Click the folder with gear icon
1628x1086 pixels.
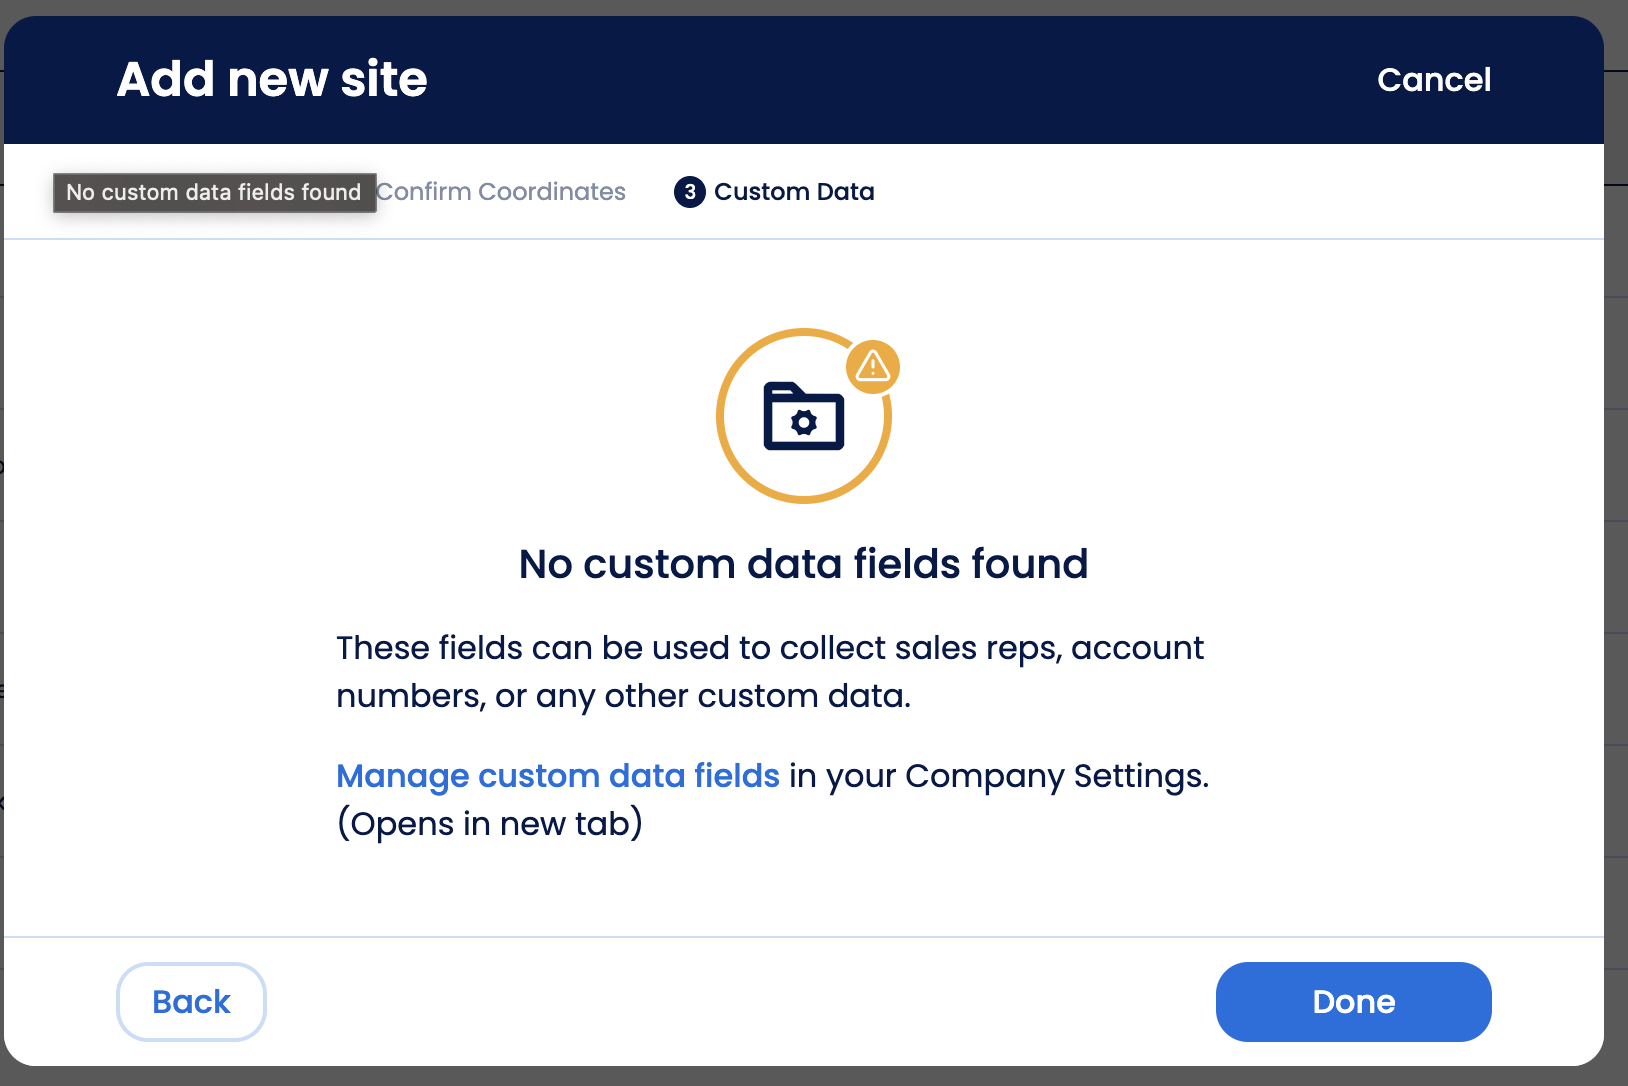coord(803,416)
